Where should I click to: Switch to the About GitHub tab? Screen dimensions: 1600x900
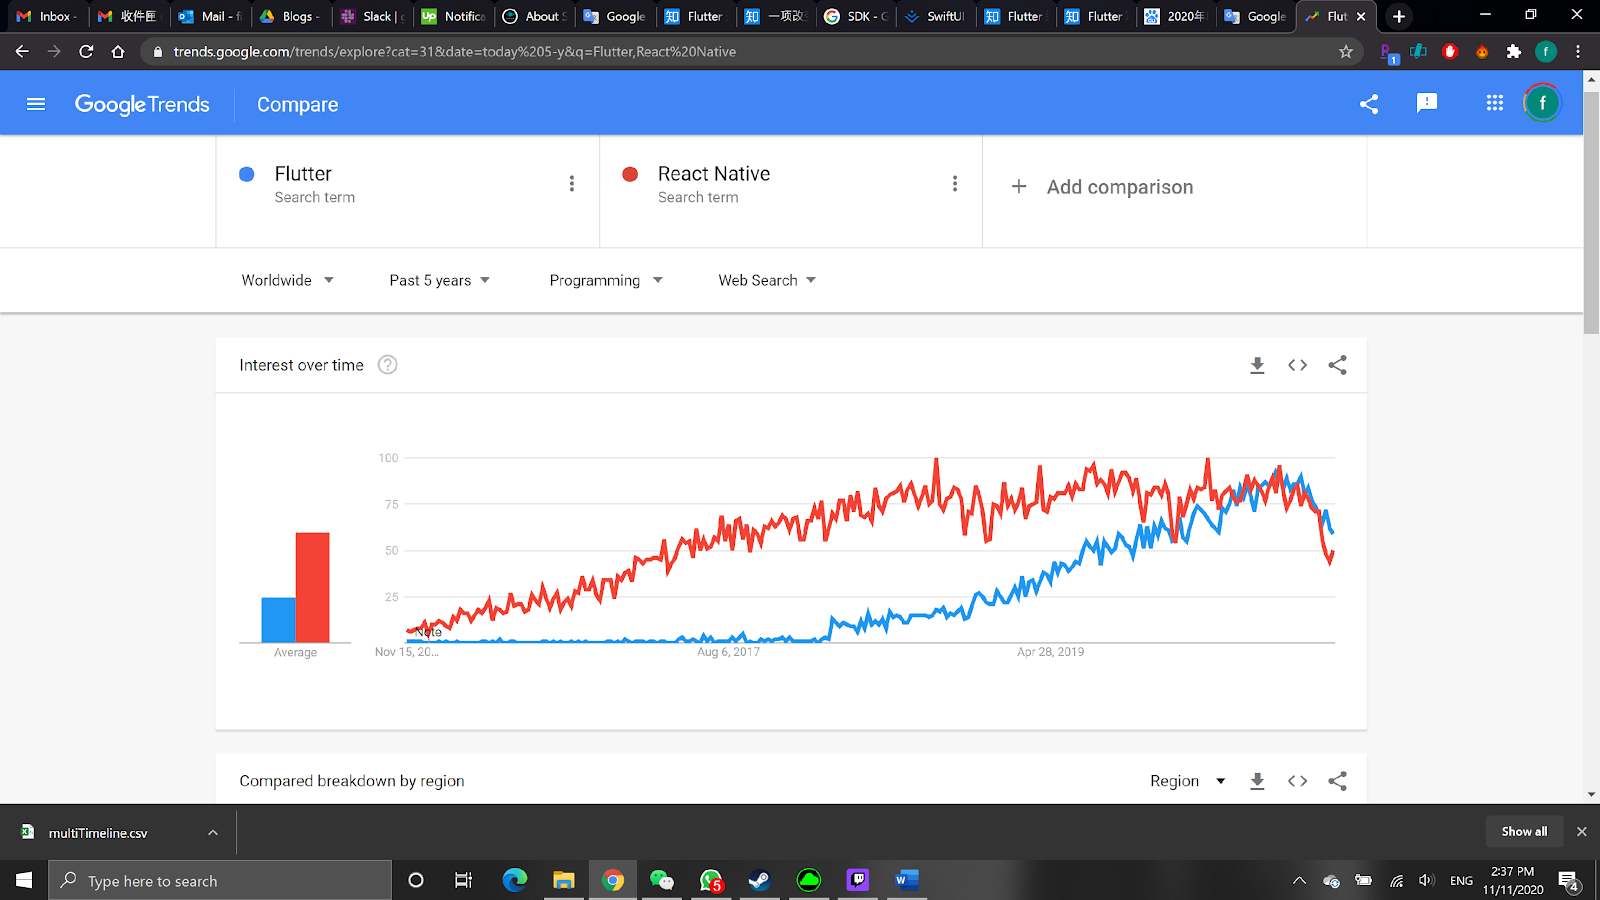(534, 16)
